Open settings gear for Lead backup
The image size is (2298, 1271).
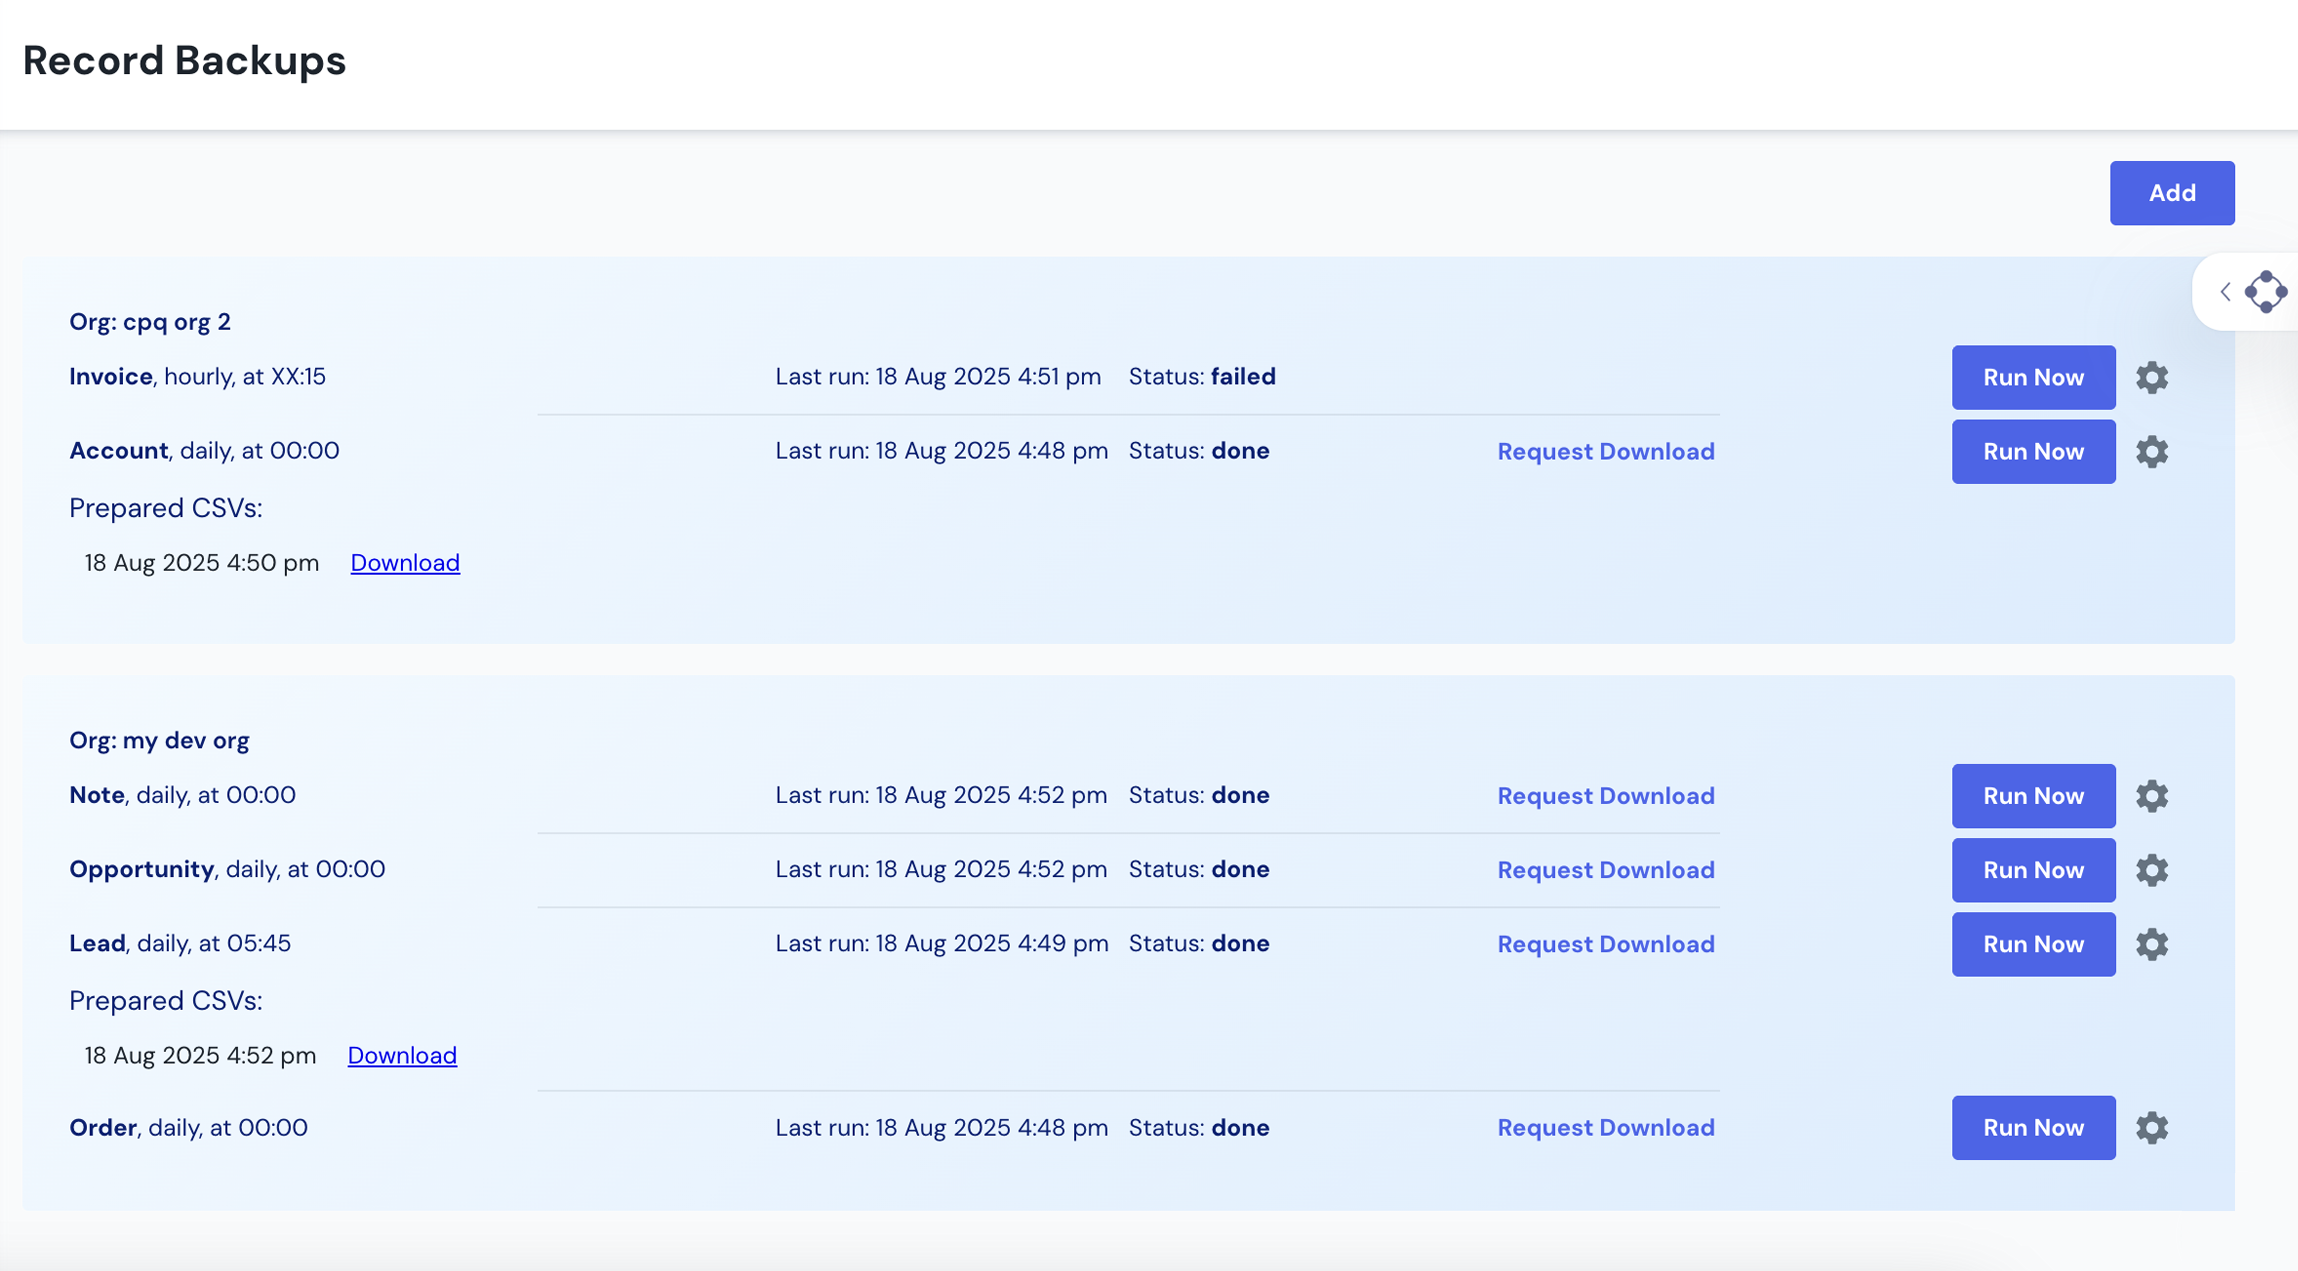click(2152, 943)
